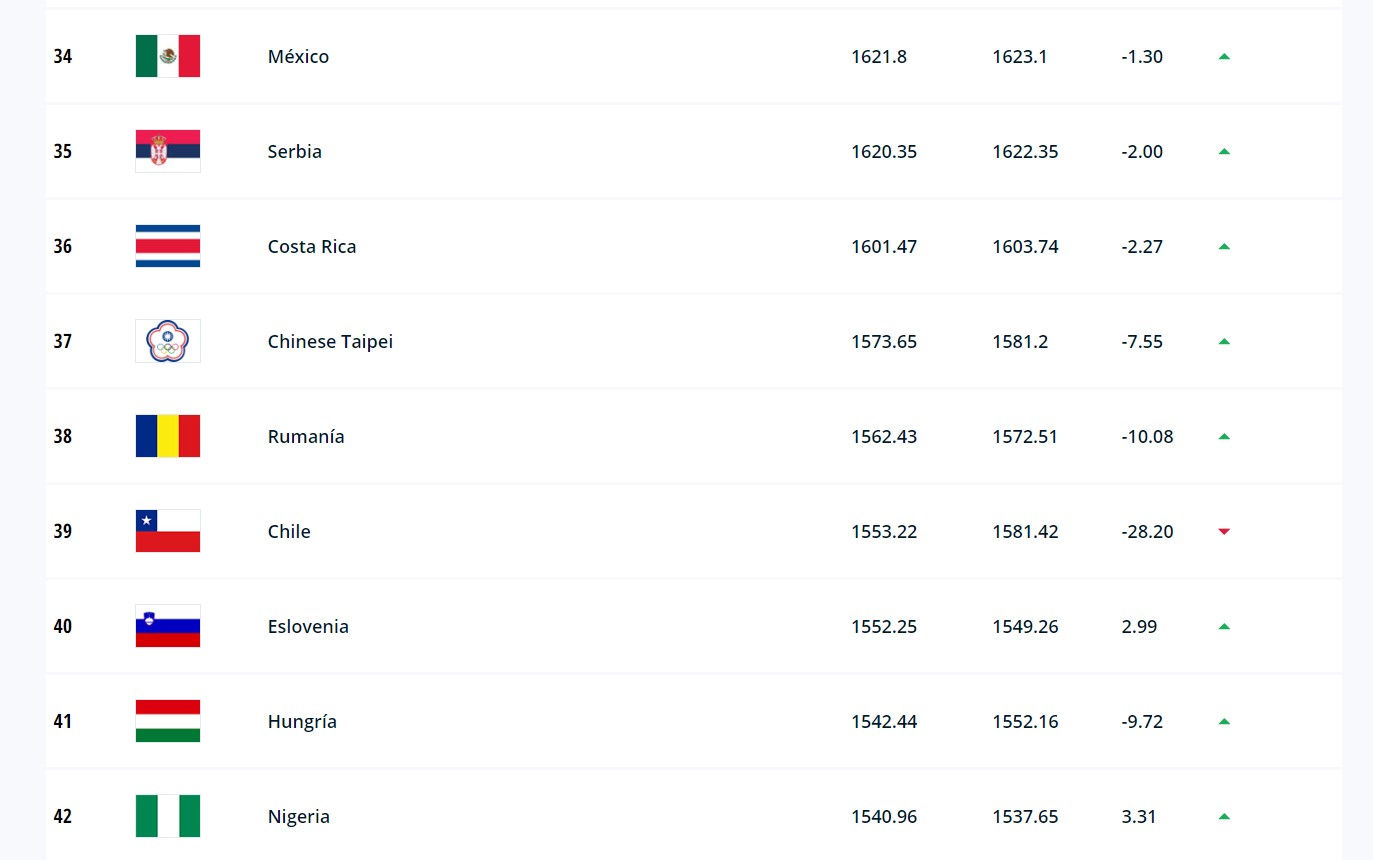The image size is (1373, 860).
Task: Open the Eslovenia team name link
Action: 308,627
